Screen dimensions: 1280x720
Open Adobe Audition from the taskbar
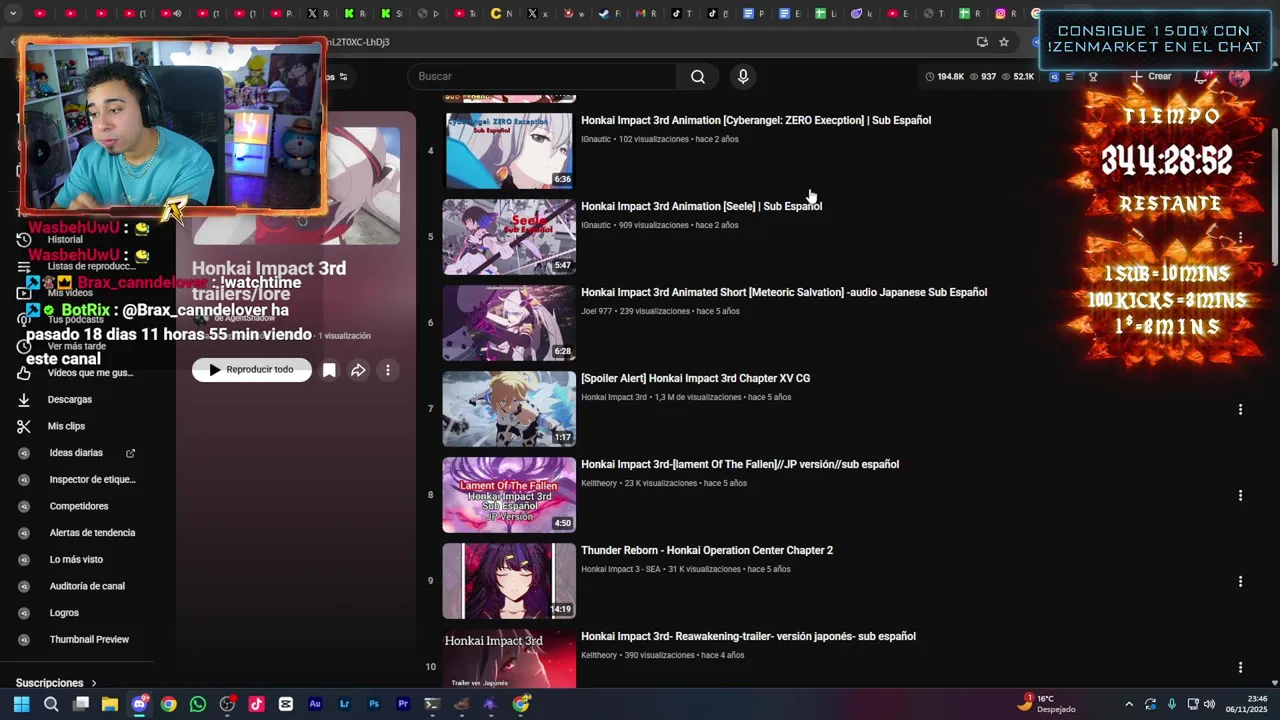[315, 704]
